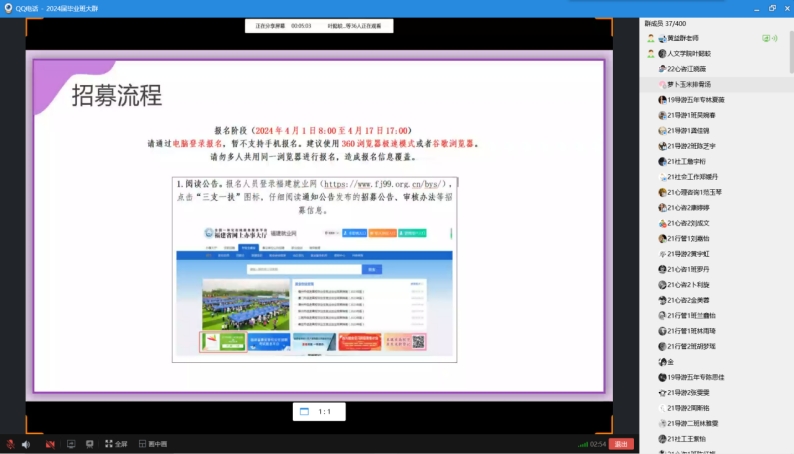The width and height of the screenshot is (794, 454).
Task: Click the screen-sharing indicator next to 黄益群老师
Action: [x=767, y=38]
